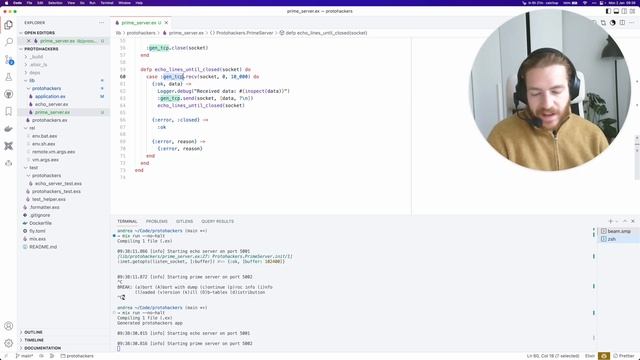The height and width of the screenshot is (360, 640).
Task: Click the split editor right icon
Action: click(x=622, y=23)
